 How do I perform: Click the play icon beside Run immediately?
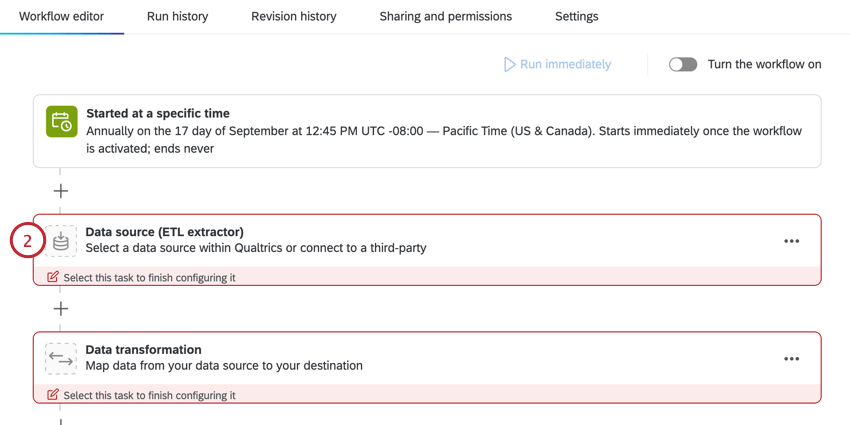click(509, 65)
